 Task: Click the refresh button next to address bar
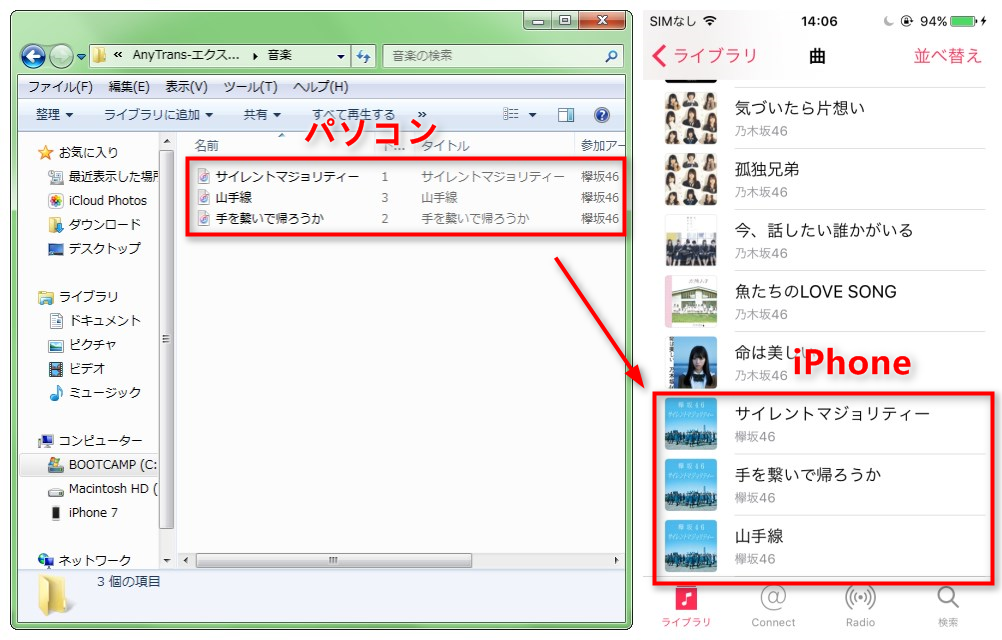pyautogui.click(x=364, y=56)
